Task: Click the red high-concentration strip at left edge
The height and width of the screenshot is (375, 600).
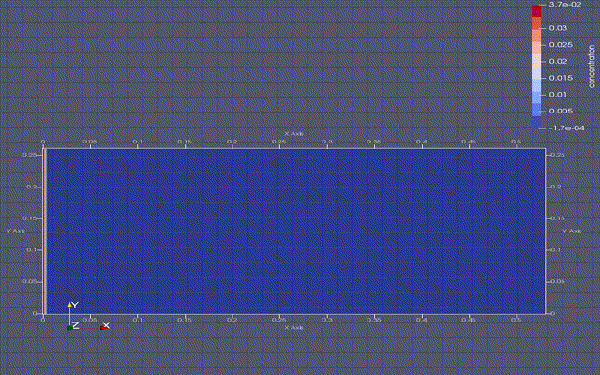Action: point(44,231)
